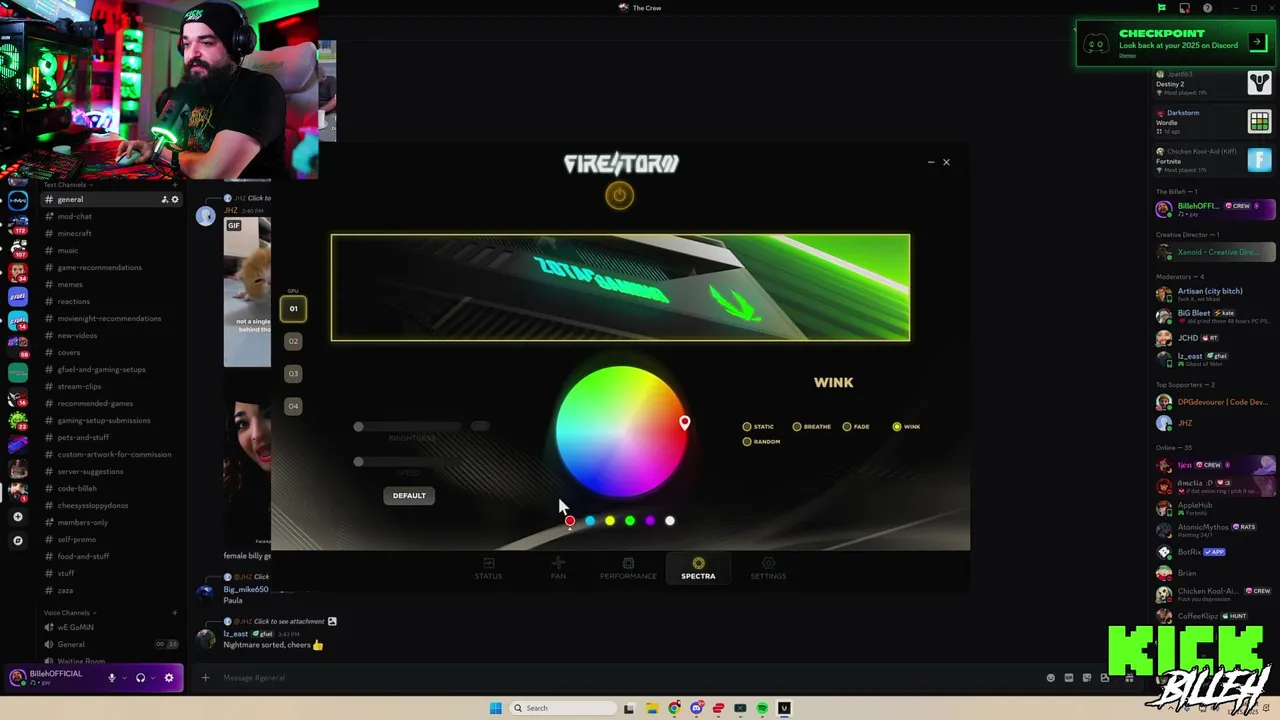Click the Fortnite activity icon
Screen dimensions: 1280x720
pyautogui.click(x=1259, y=160)
